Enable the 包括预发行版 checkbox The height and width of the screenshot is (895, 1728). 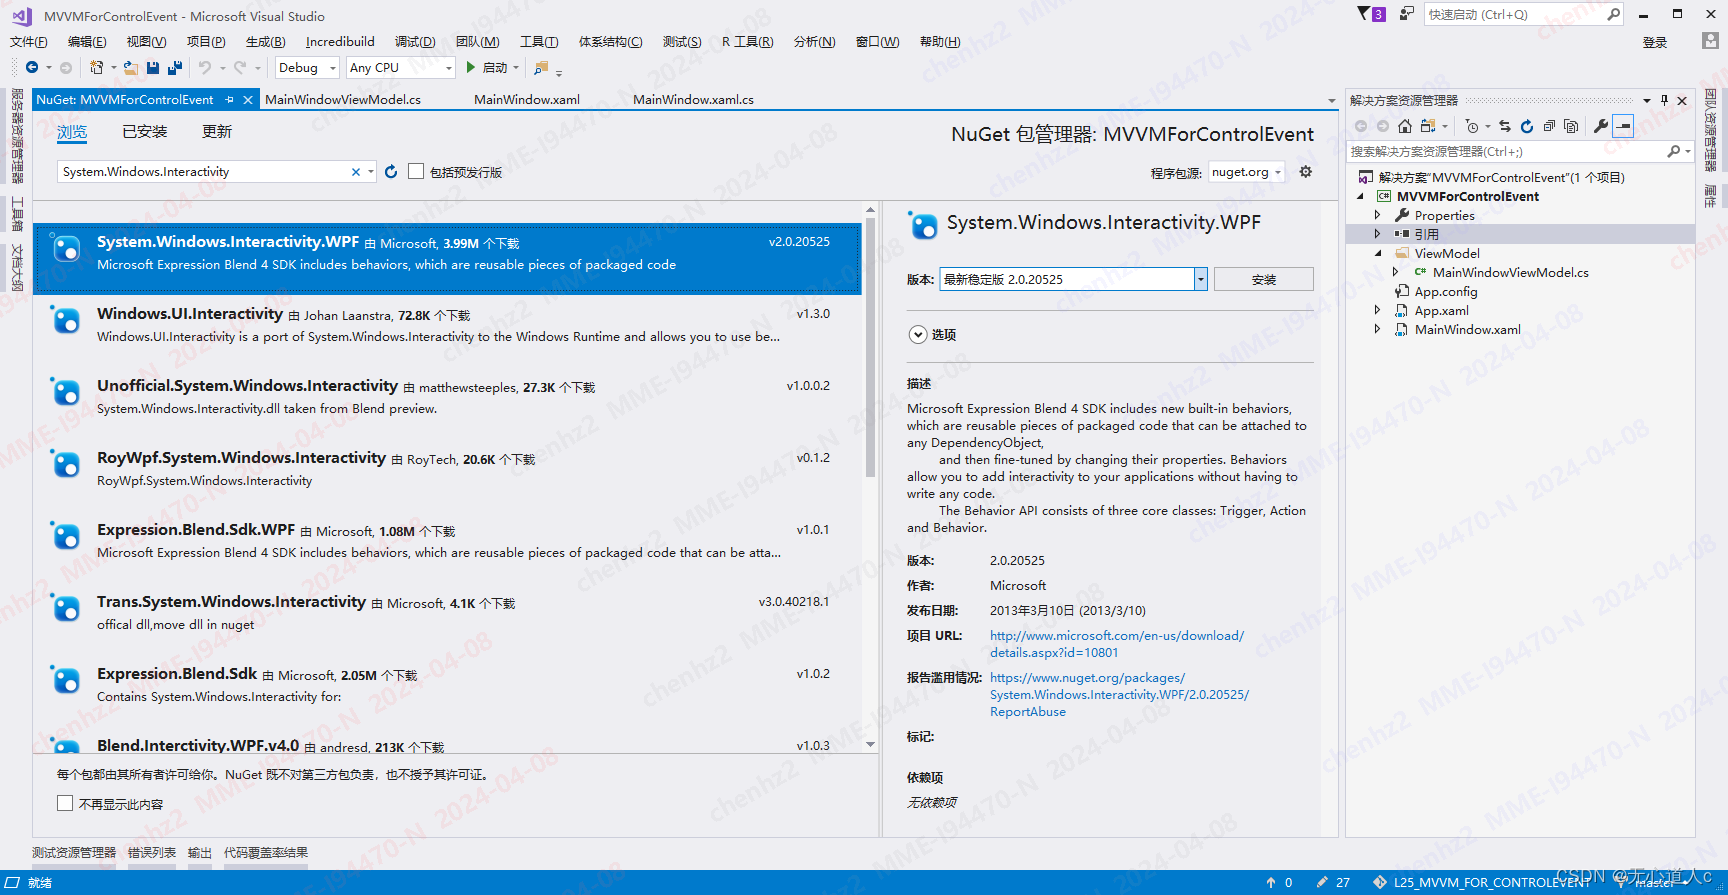[x=416, y=172]
